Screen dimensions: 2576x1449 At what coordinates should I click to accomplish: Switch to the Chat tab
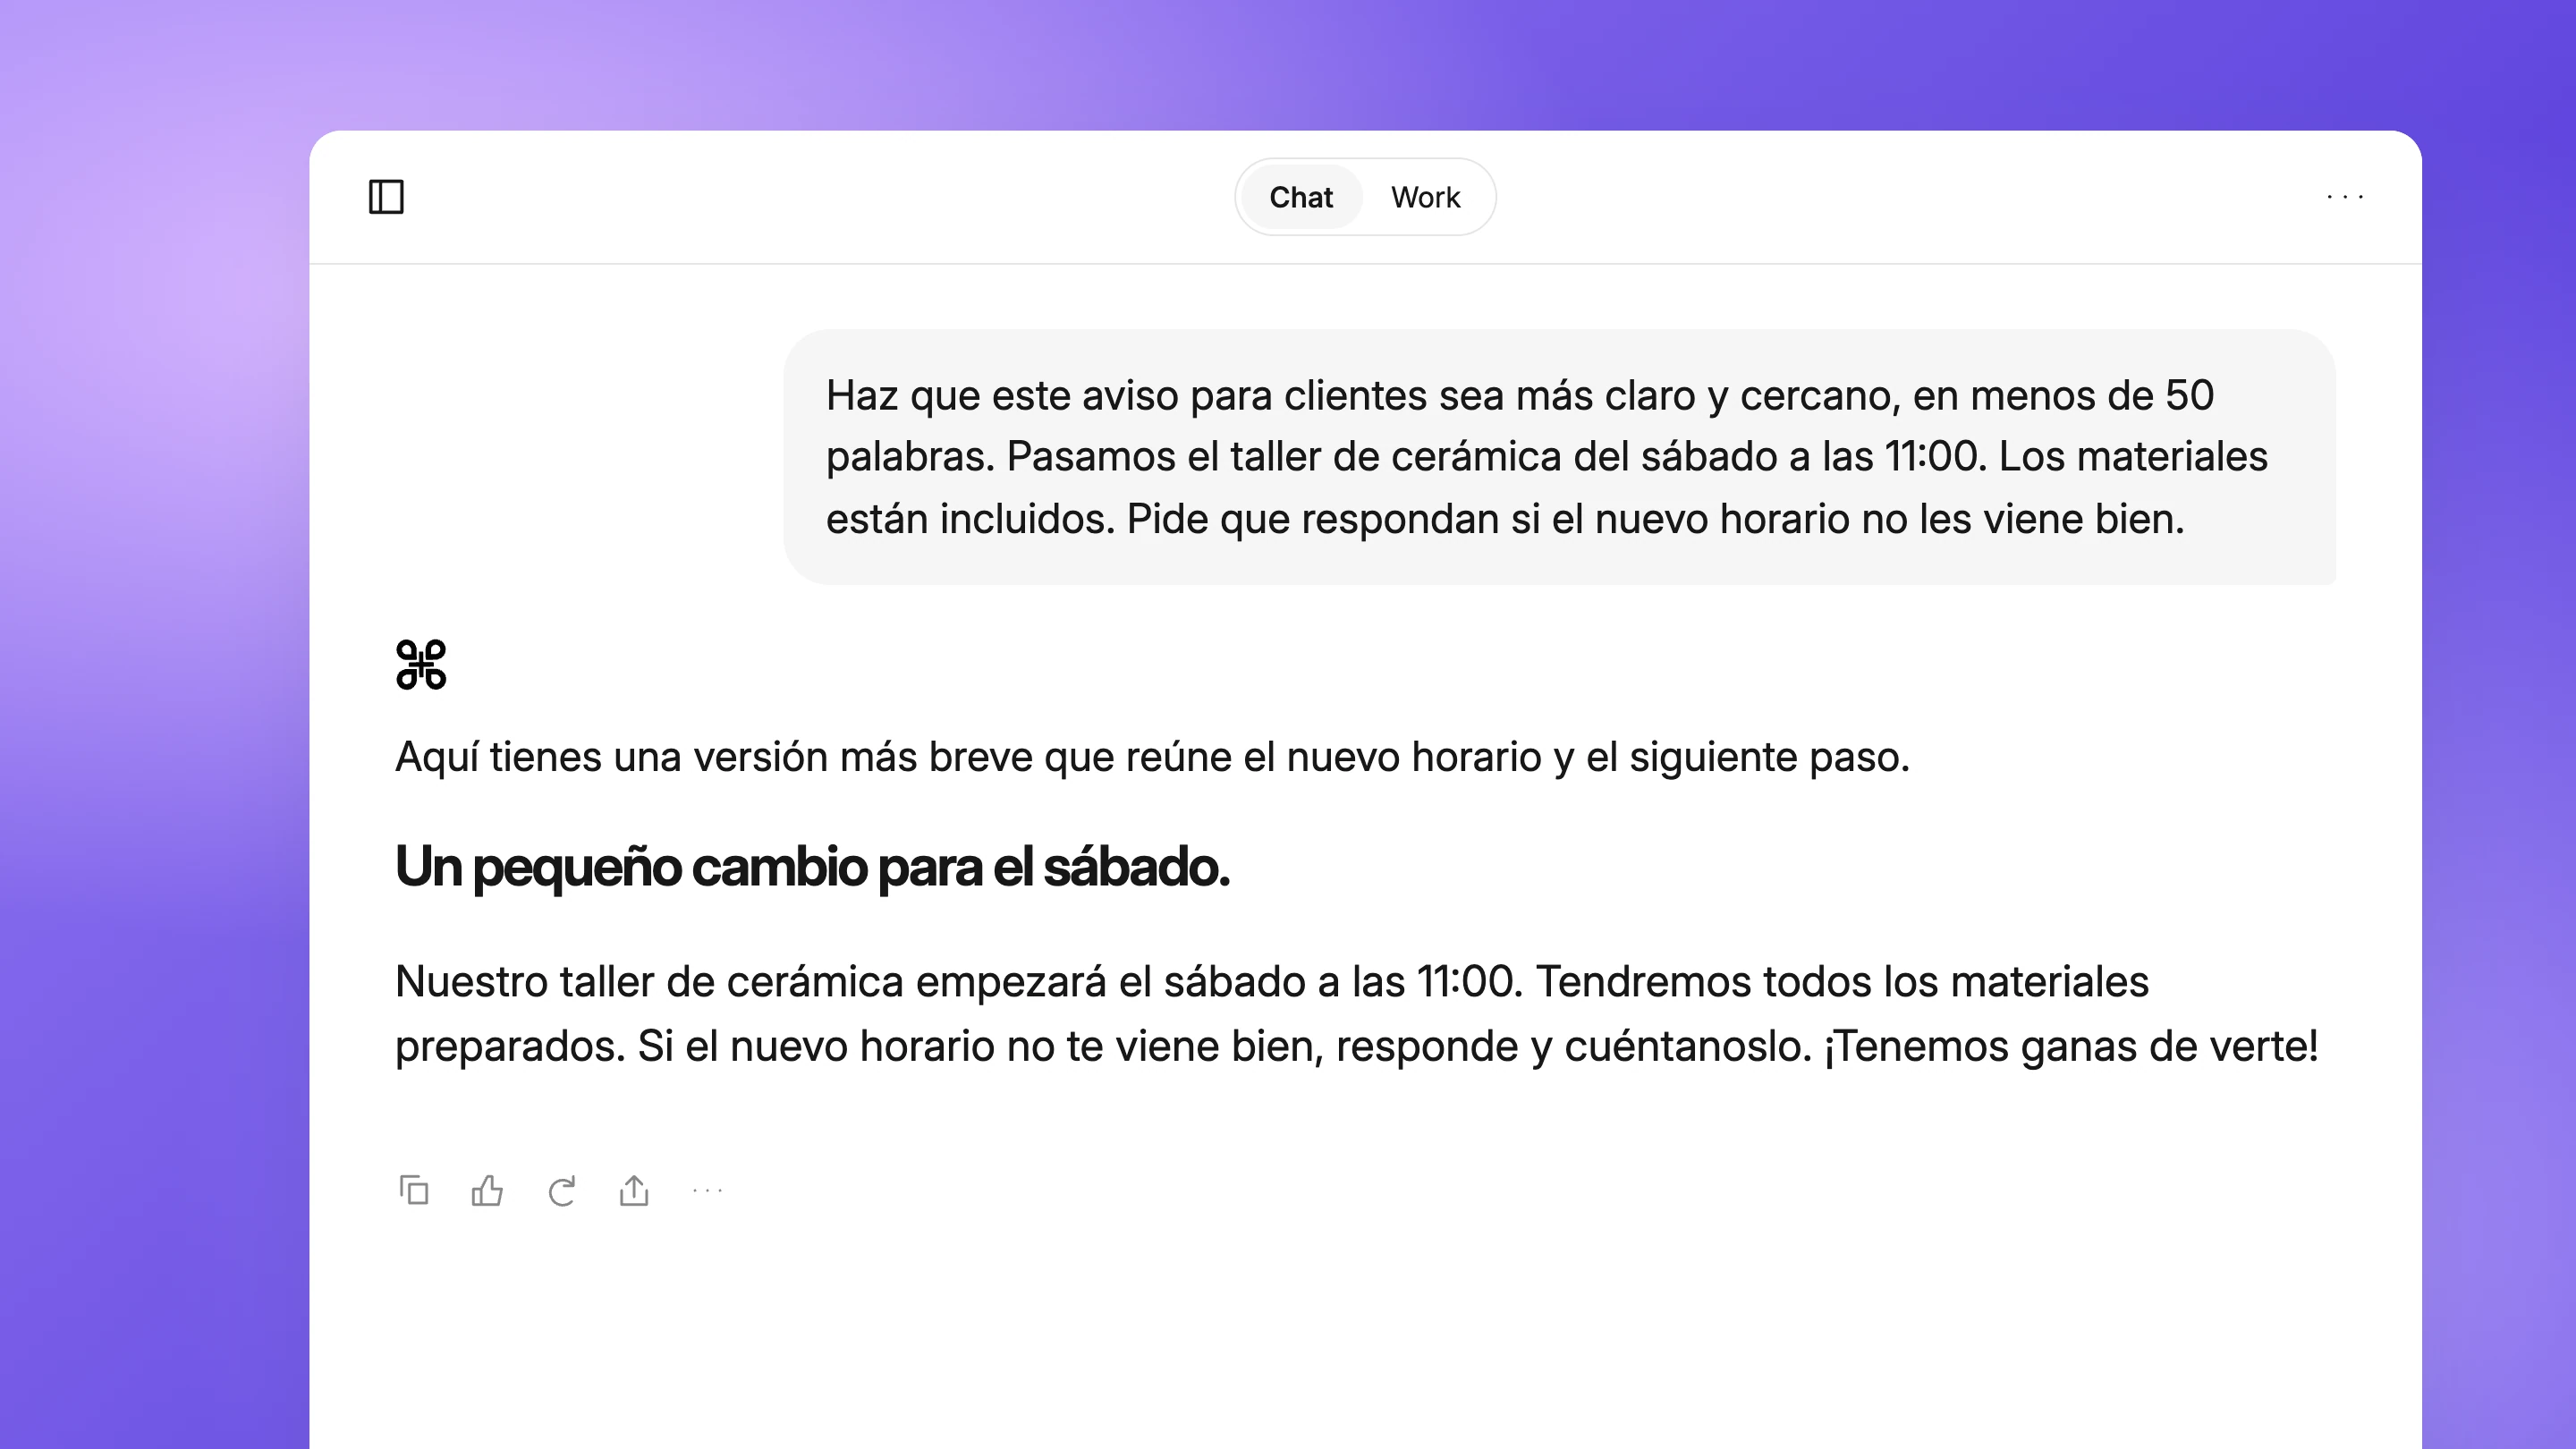(x=1301, y=197)
